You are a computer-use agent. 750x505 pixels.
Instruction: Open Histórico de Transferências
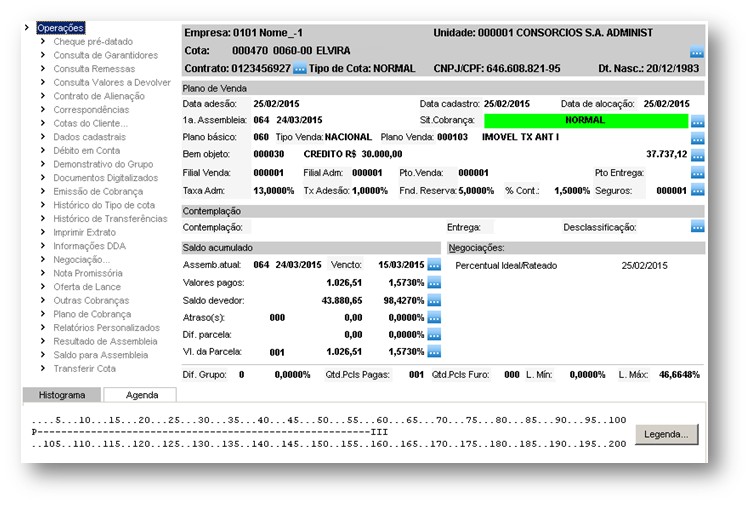click(110, 219)
